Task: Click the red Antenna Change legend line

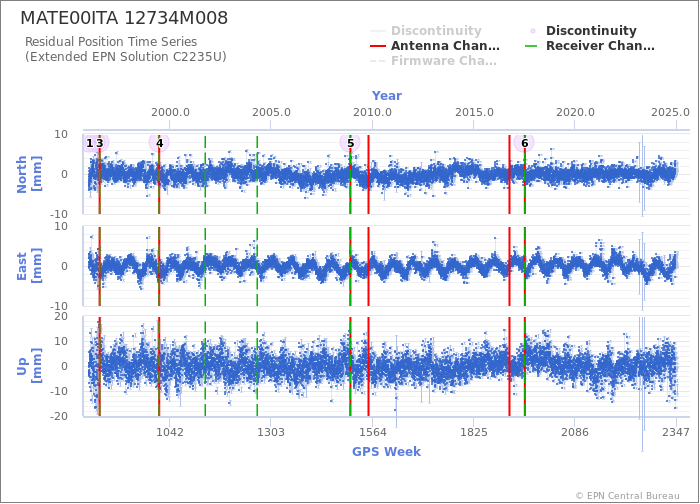Action: point(378,46)
